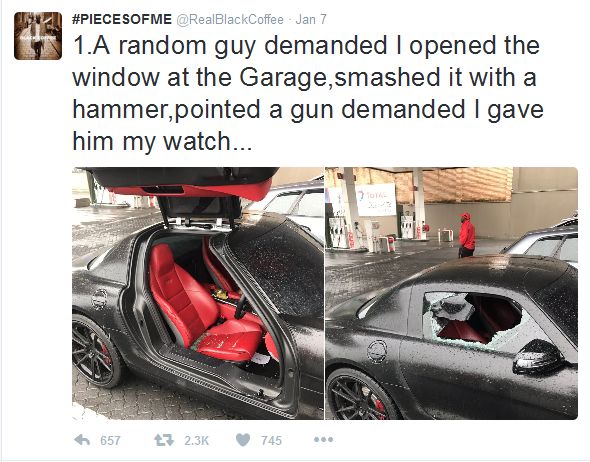Click the raised gullwing door in left photo
Screen dimensions: 590x462
point(181,184)
